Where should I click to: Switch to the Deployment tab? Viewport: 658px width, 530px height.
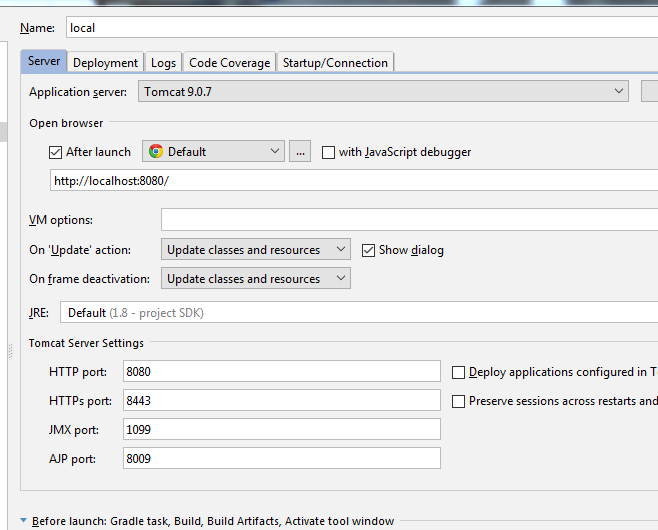(105, 63)
